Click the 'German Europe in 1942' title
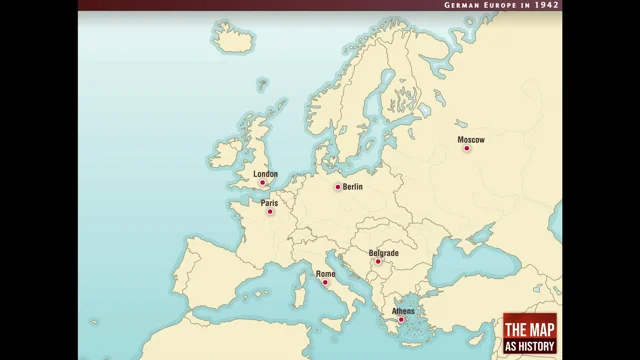Viewport: 640px width, 360px height. coord(501,5)
